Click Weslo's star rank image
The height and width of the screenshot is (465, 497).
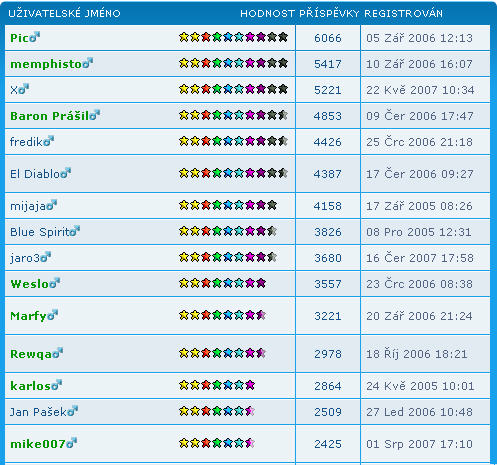pos(222,283)
